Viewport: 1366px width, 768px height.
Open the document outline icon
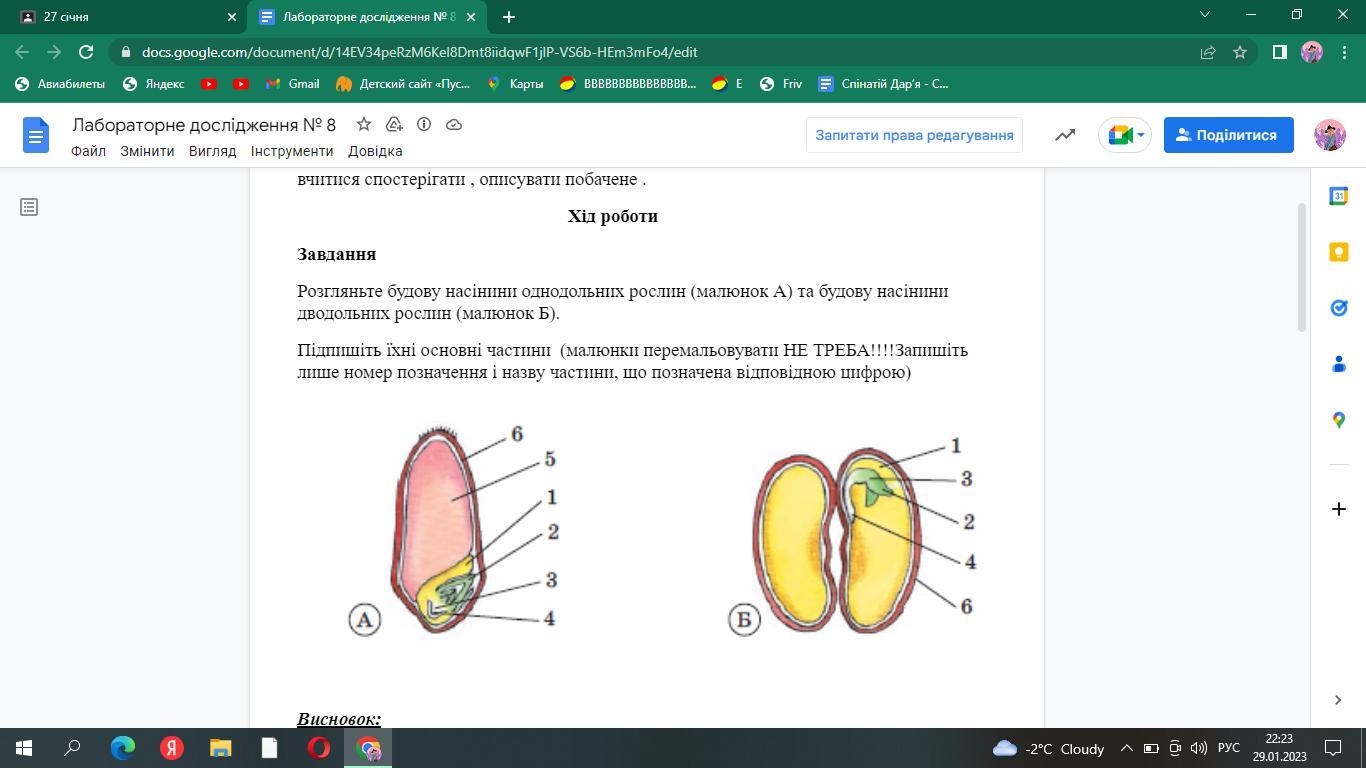(x=29, y=207)
